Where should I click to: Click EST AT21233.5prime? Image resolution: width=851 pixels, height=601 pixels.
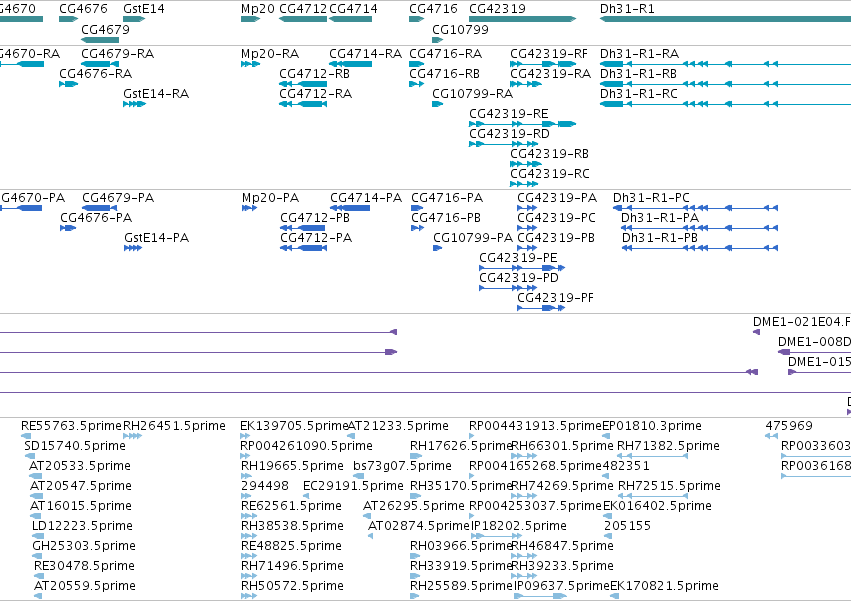pyautogui.click(x=351, y=436)
